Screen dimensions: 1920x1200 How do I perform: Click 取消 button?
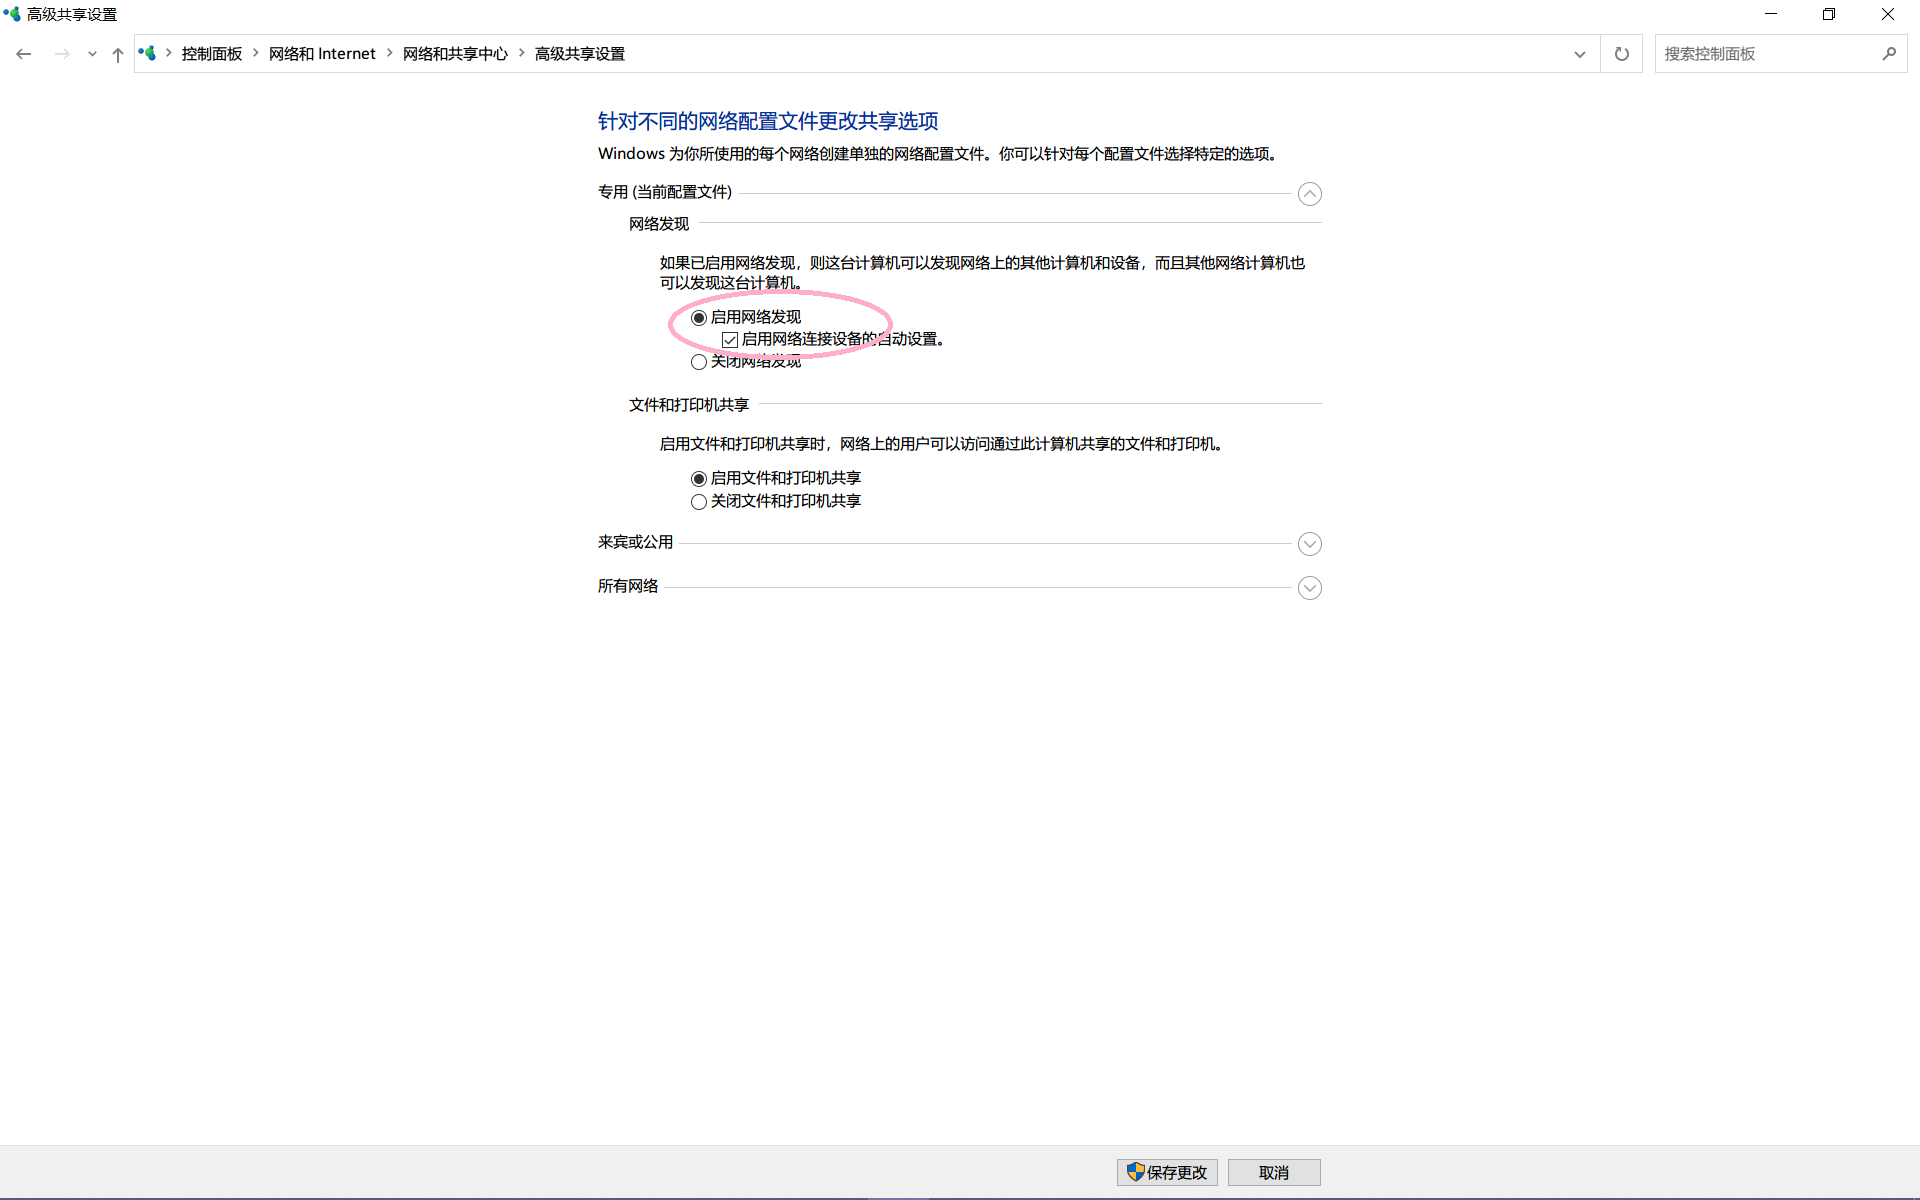pyautogui.click(x=1274, y=1172)
